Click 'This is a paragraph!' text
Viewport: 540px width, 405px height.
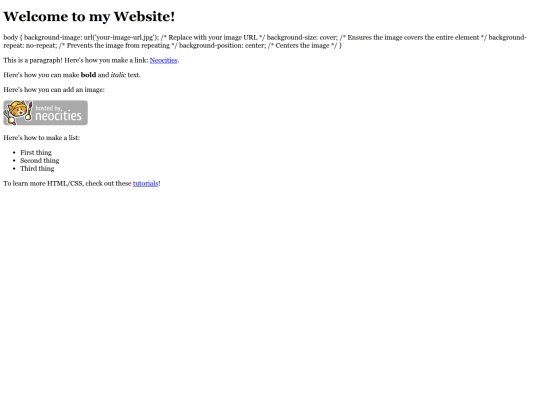[33, 60]
